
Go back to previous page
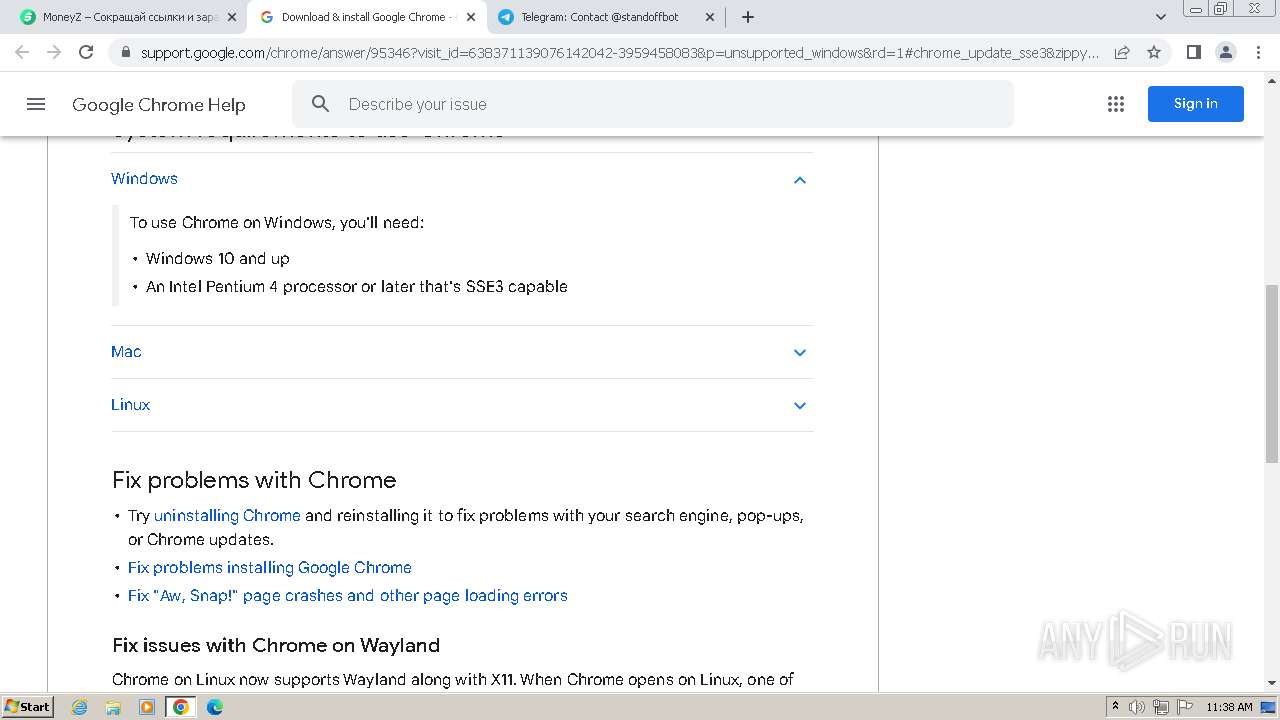22,52
